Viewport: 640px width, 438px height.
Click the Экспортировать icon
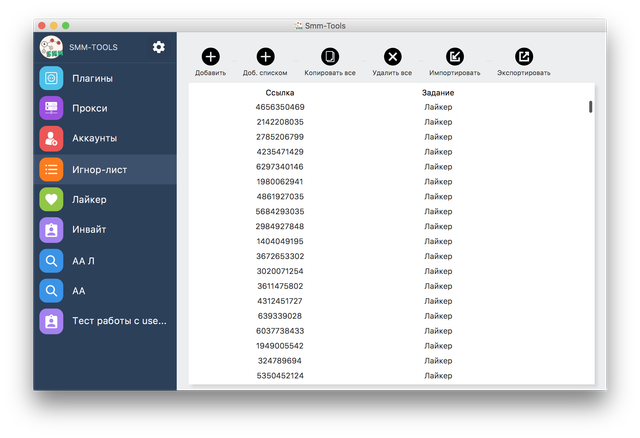(x=524, y=57)
